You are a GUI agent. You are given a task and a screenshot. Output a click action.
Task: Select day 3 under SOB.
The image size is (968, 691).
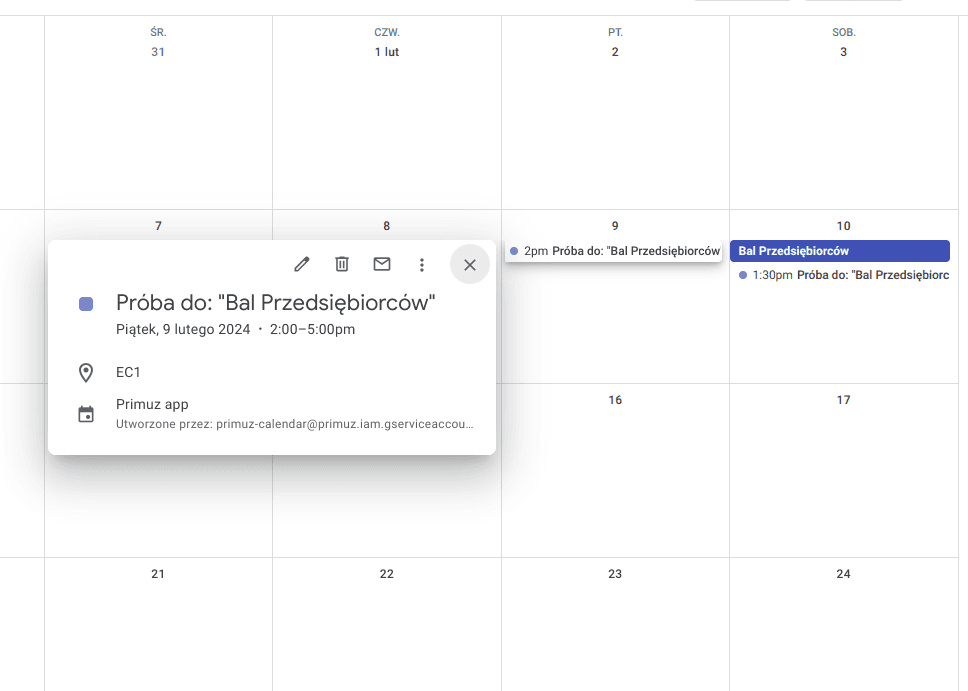tap(843, 52)
